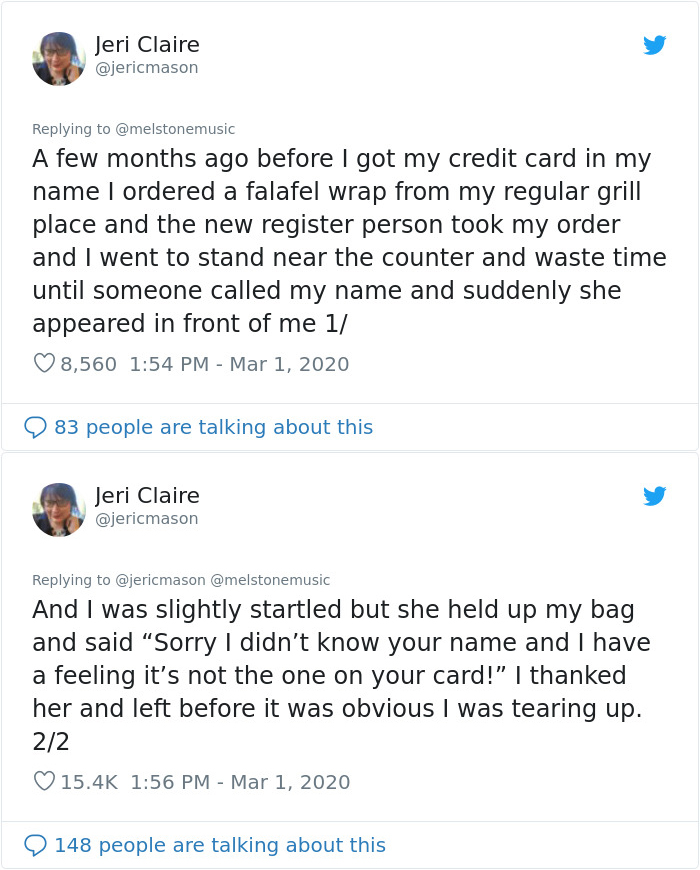Click the reply bubble beside 148 people talking
The height and width of the screenshot is (870, 700).
[x=36, y=845]
